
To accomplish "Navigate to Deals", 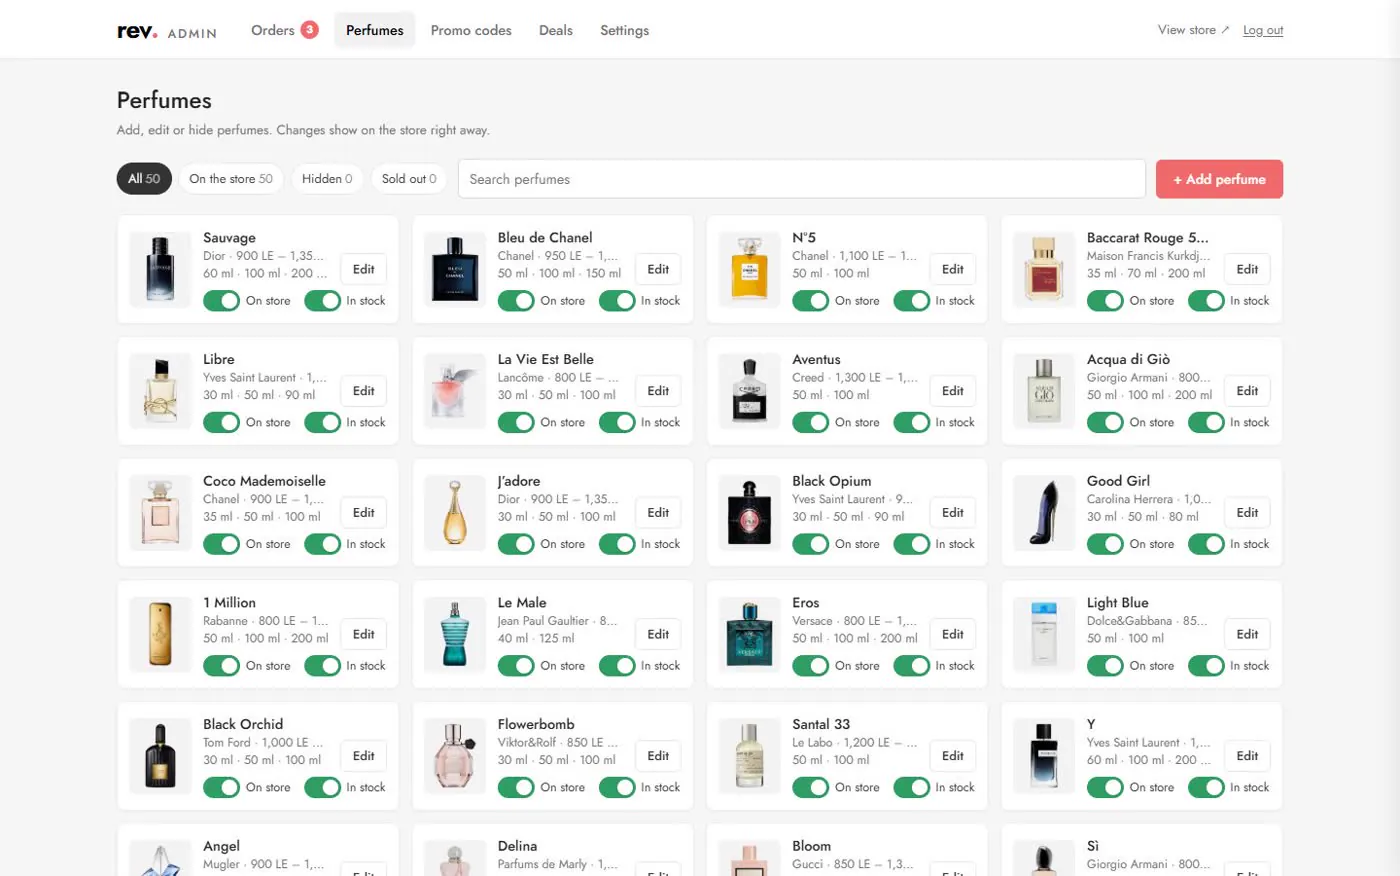I will pos(556,30).
